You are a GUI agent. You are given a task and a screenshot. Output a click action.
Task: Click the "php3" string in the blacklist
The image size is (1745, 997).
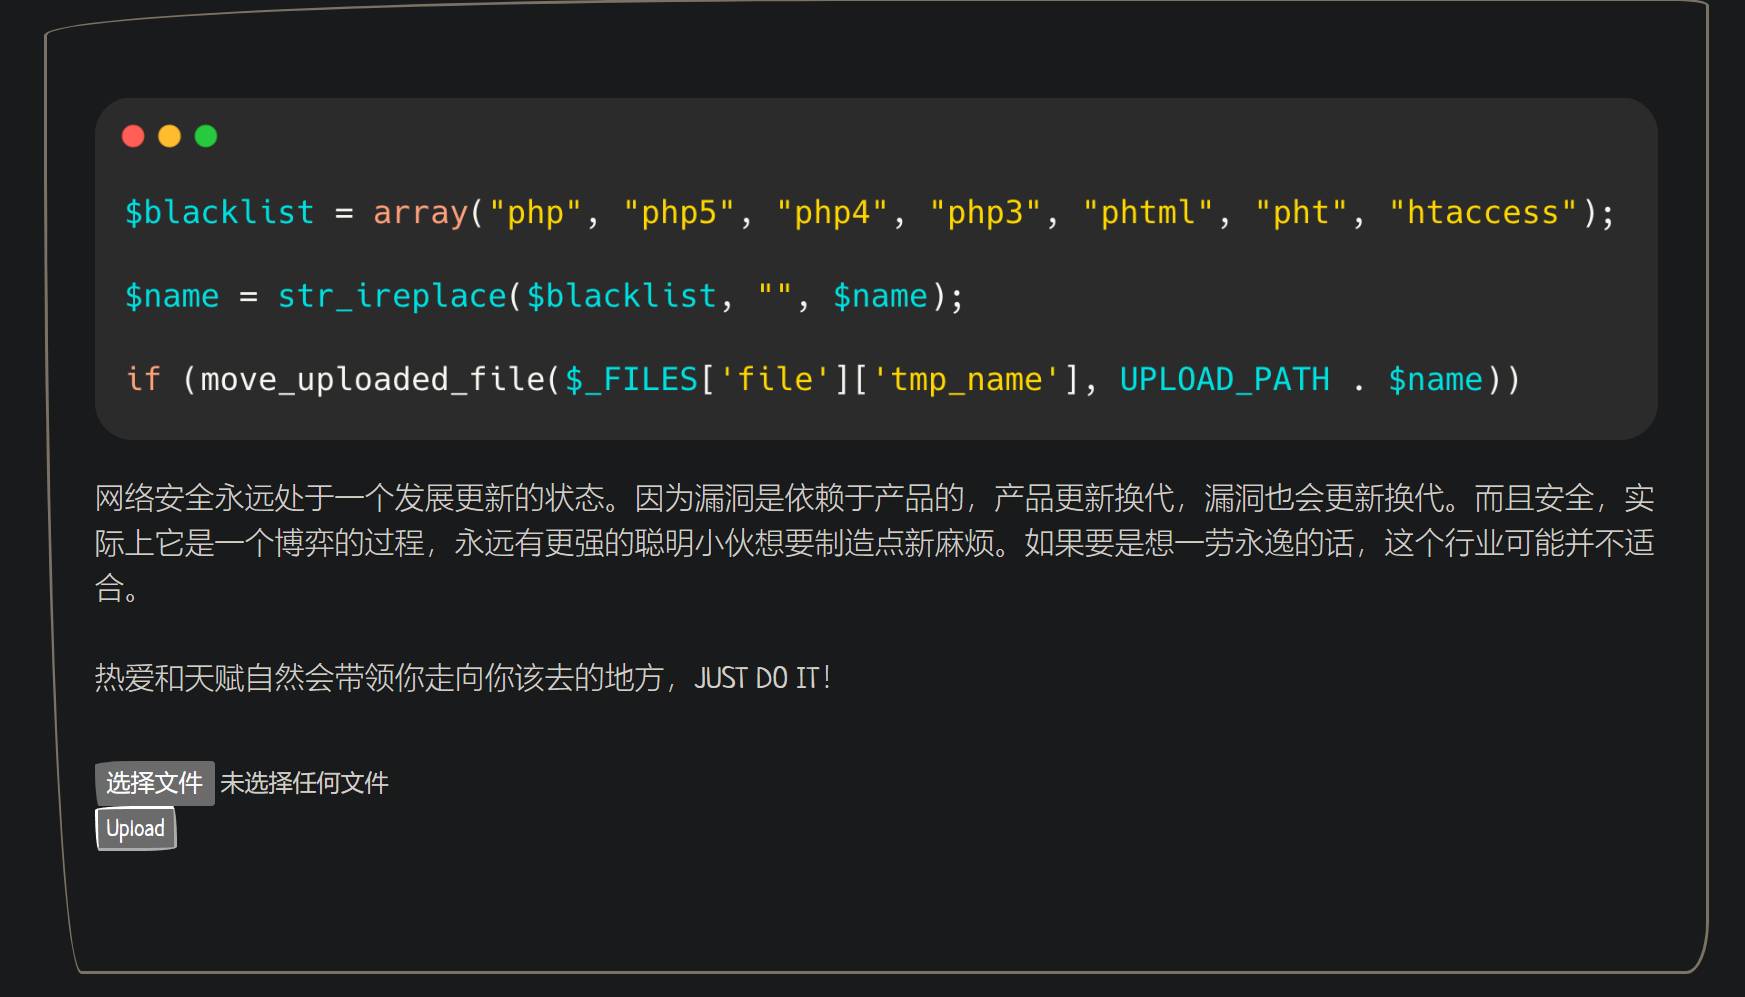tap(985, 213)
